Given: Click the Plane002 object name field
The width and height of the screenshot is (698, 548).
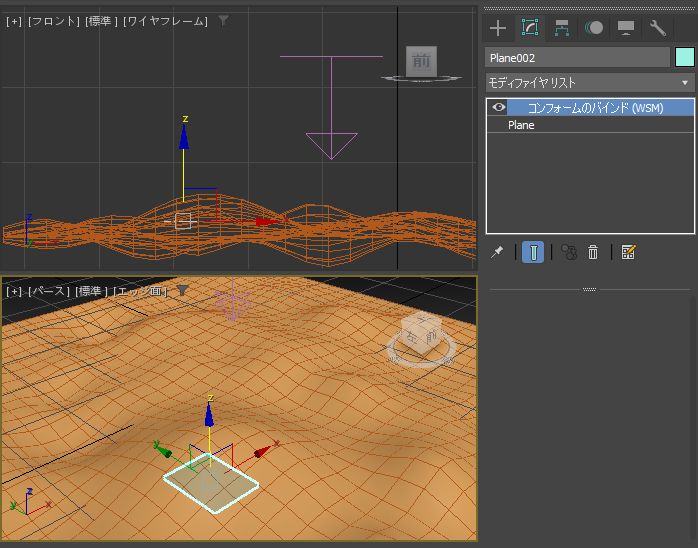Looking at the screenshot, I should click(577, 57).
